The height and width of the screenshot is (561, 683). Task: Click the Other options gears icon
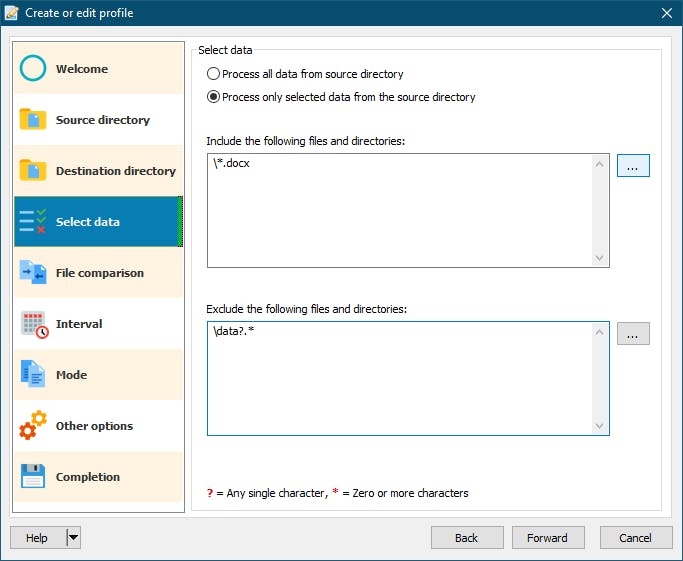33,426
